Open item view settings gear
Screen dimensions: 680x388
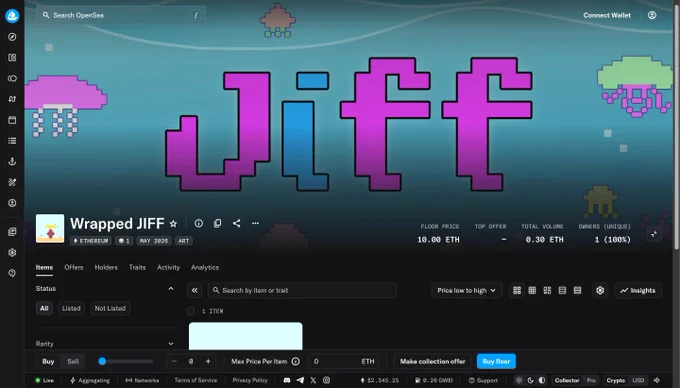(600, 290)
